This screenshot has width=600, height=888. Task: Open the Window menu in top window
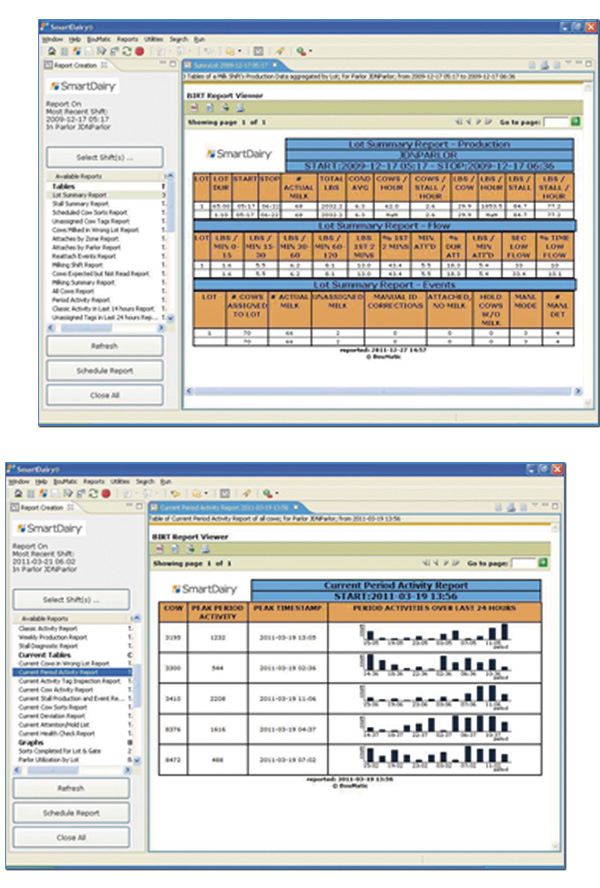click(x=53, y=40)
